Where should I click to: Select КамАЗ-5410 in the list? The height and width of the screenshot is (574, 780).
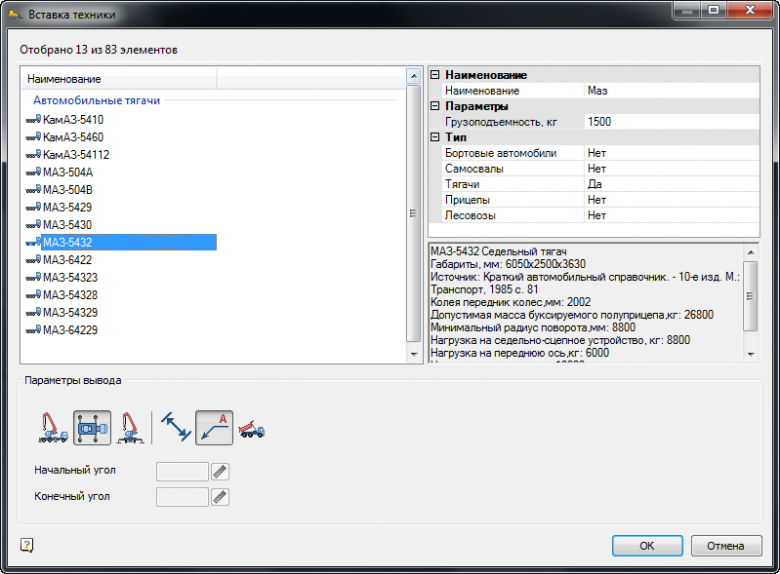point(73,119)
